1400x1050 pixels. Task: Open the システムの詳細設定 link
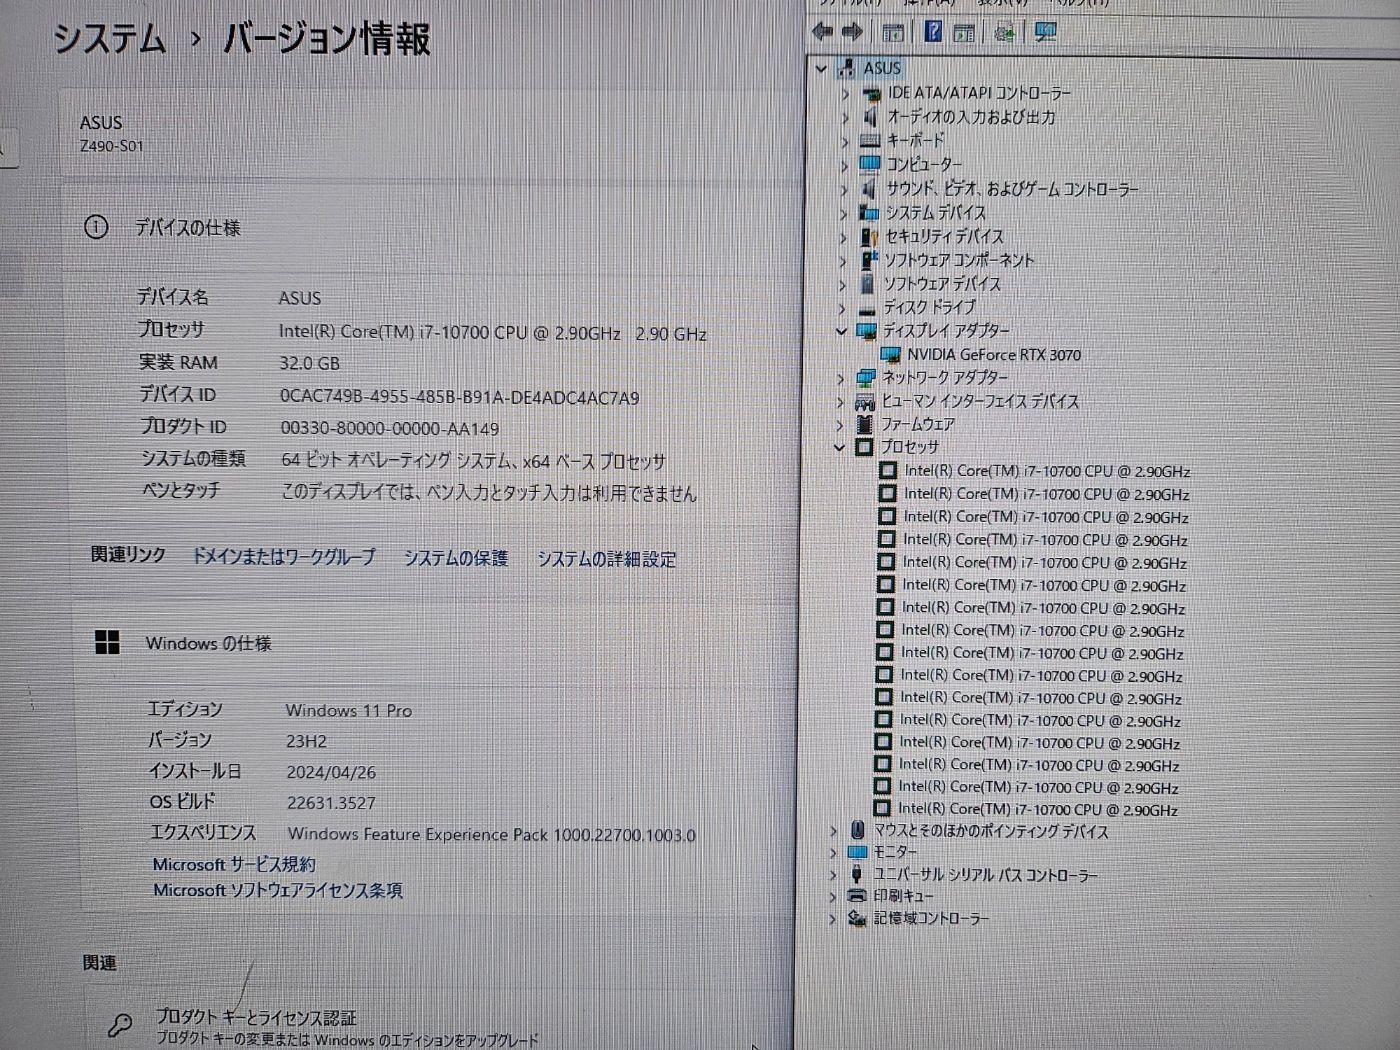tap(607, 559)
